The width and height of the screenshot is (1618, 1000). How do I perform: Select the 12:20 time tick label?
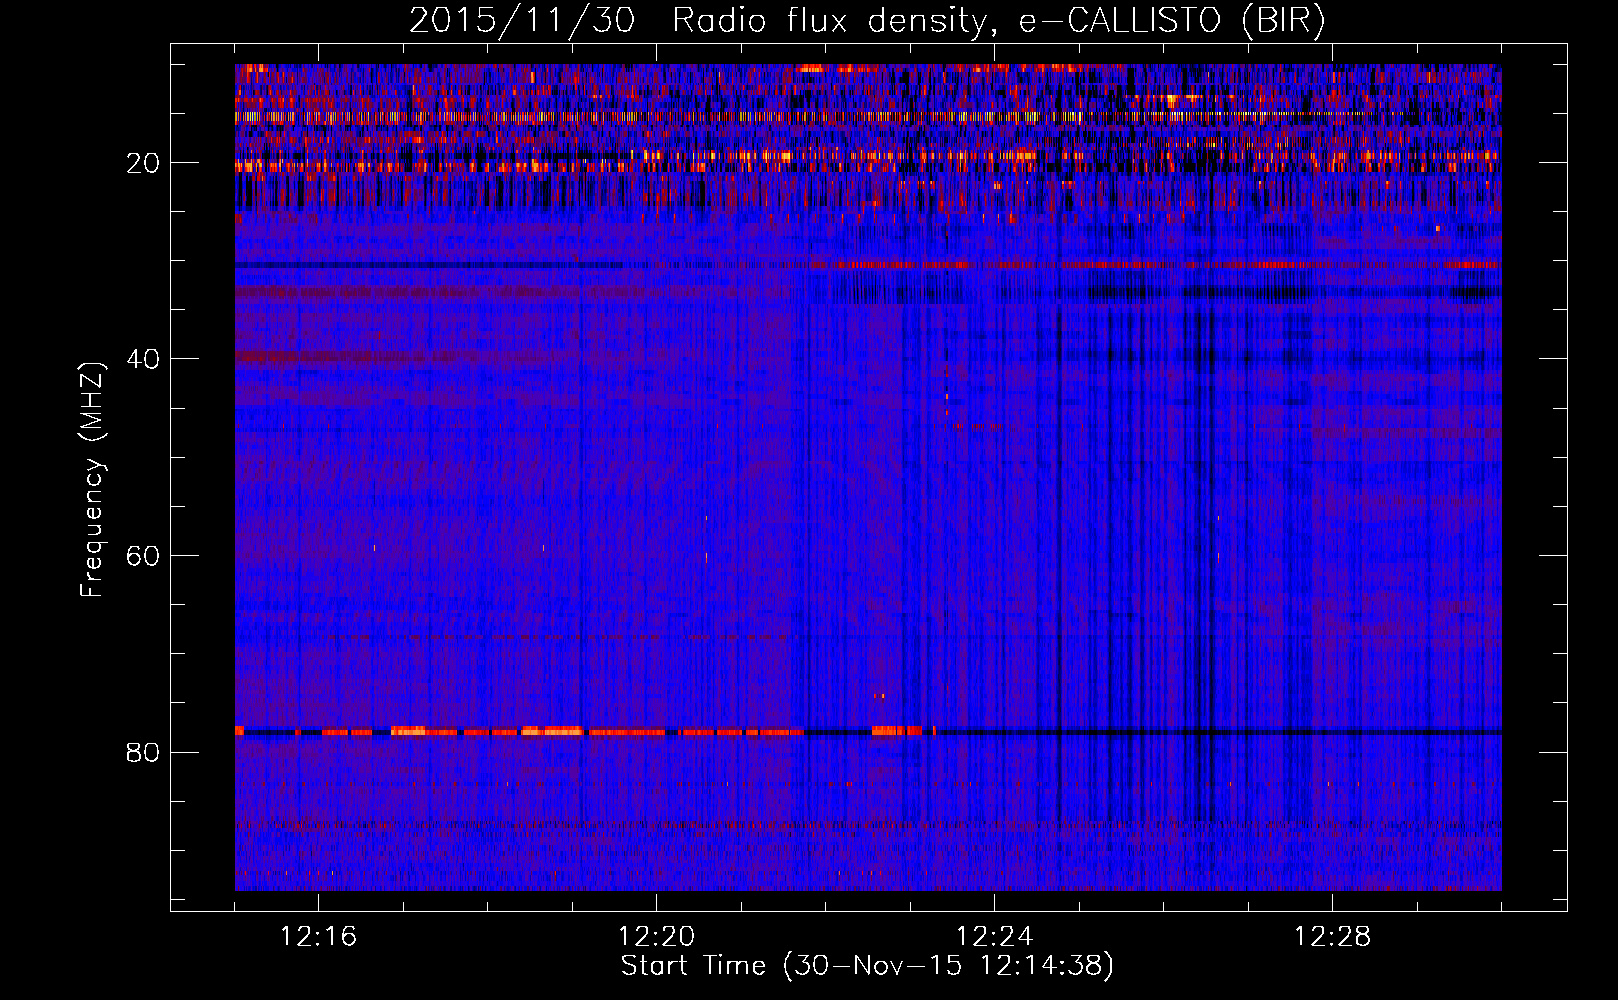click(656, 937)
